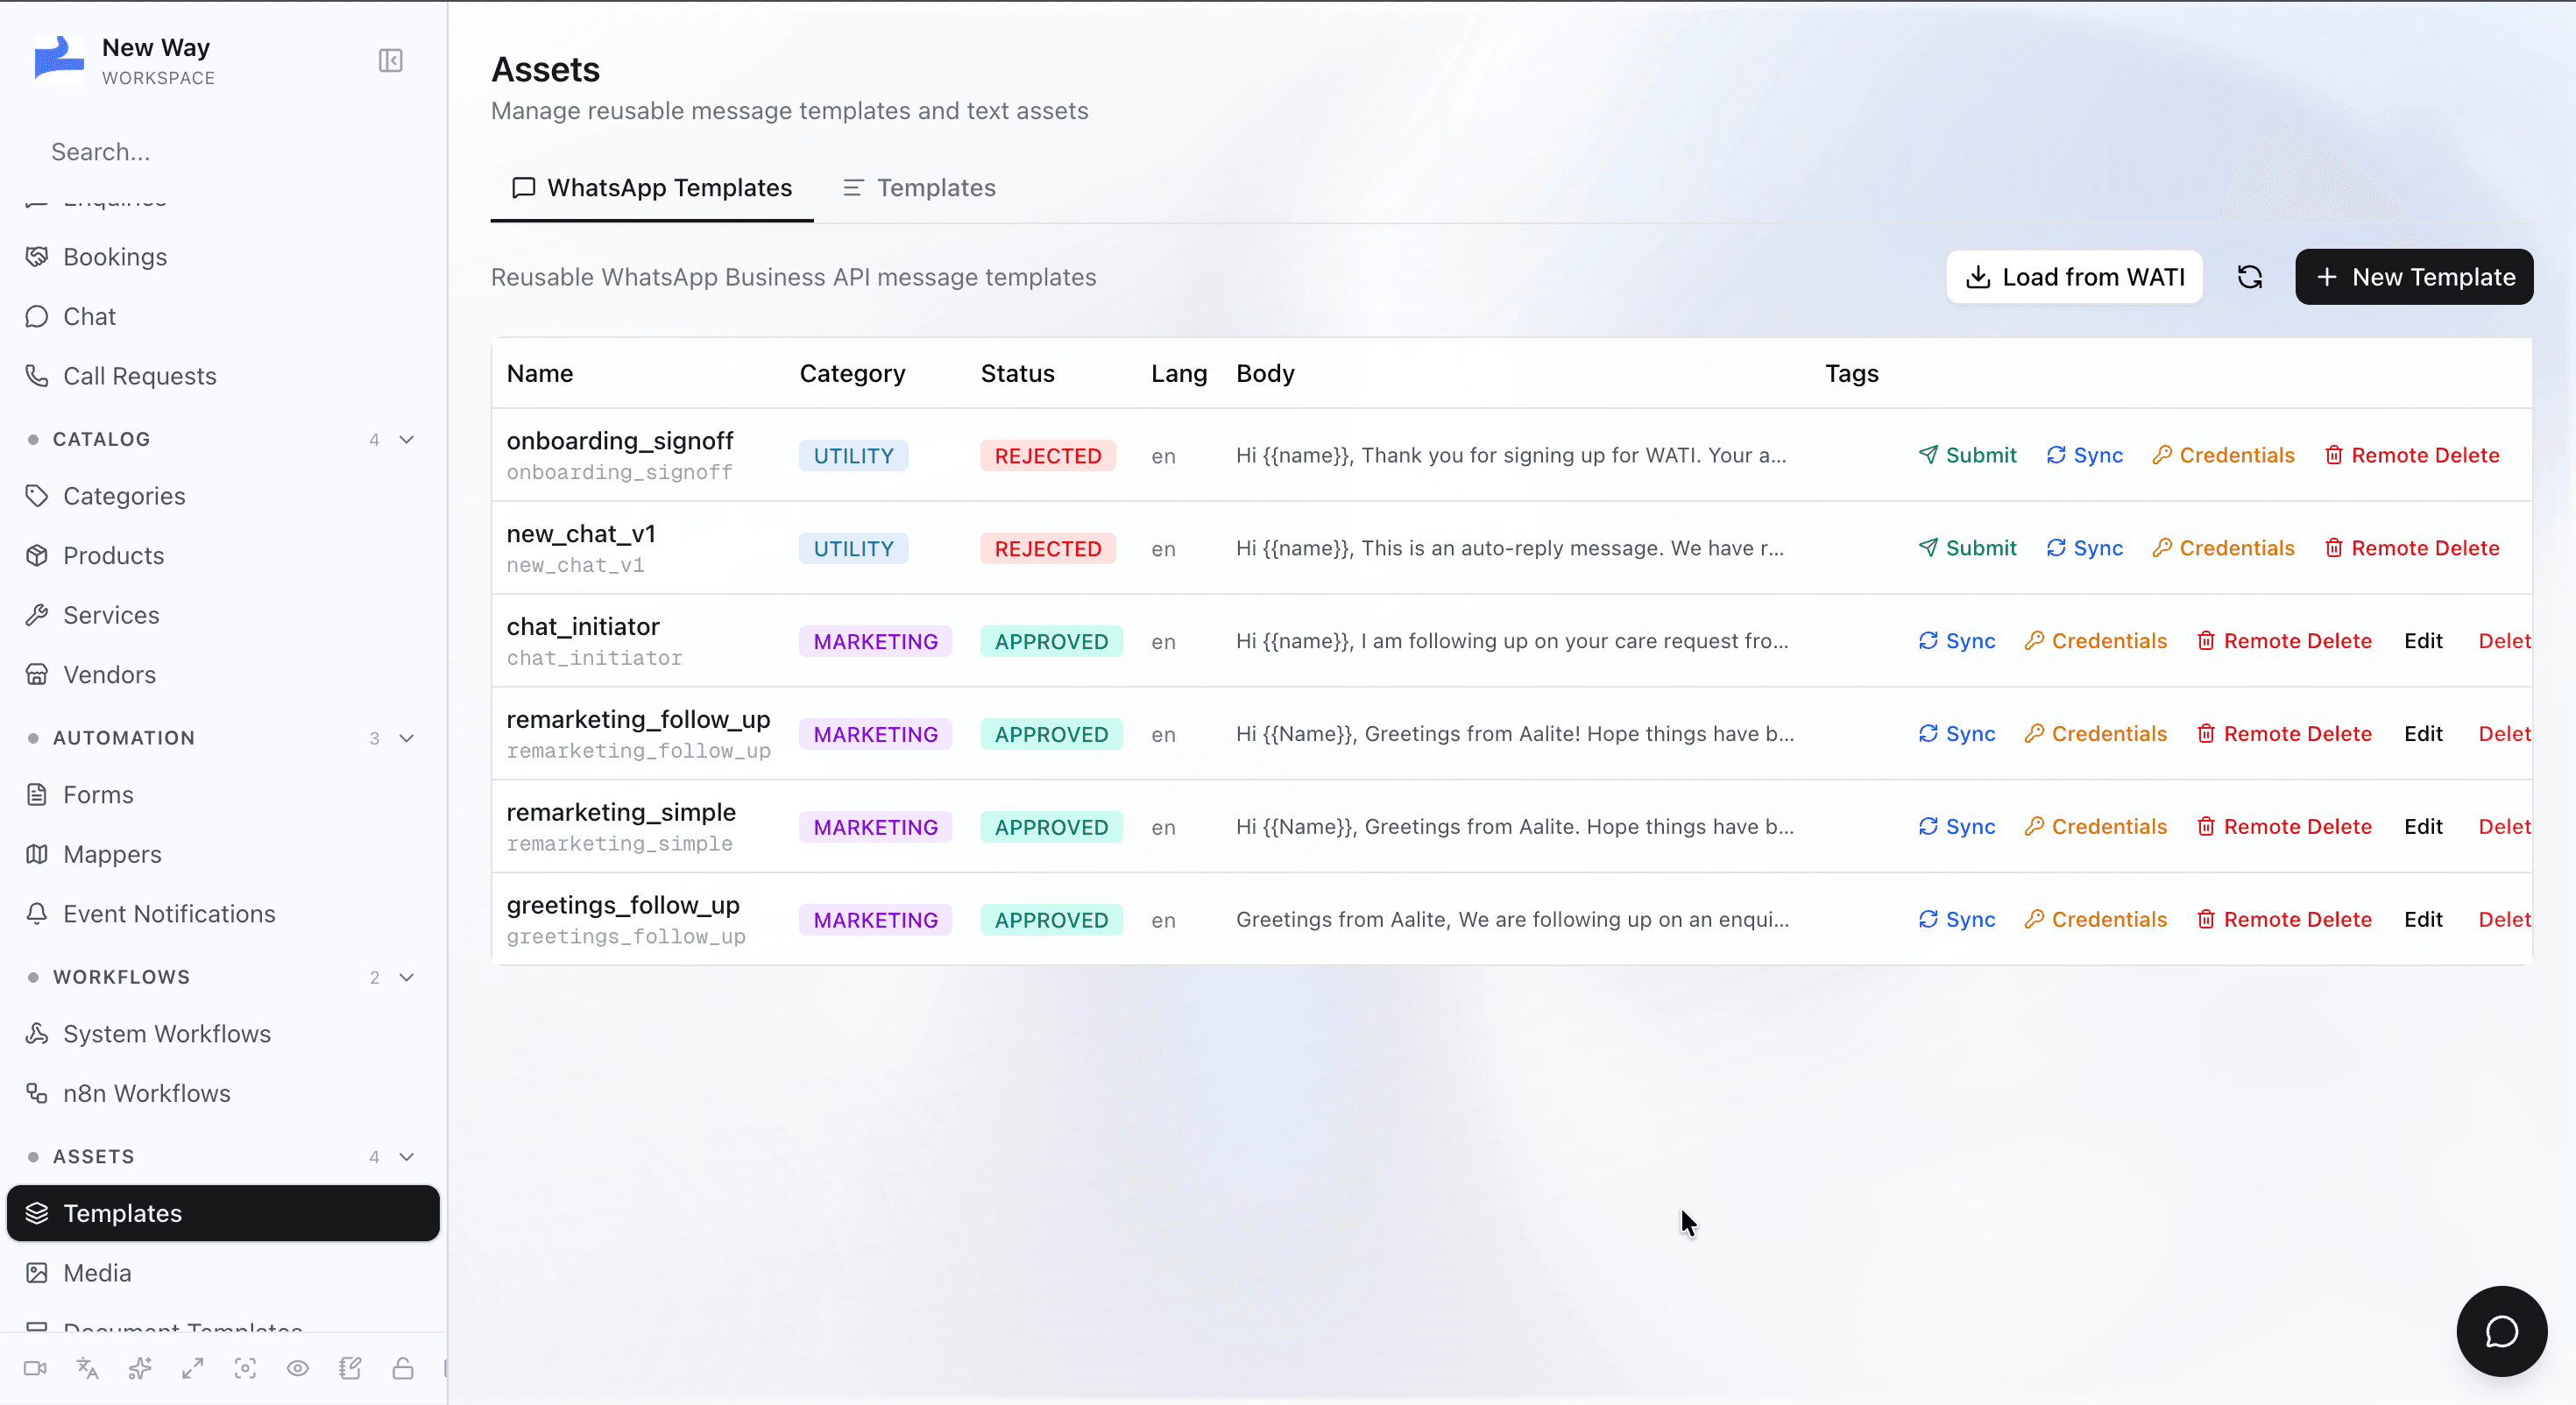
Task: Submit the onboarding_signoff template
Action: click(x=1967, y=455)
